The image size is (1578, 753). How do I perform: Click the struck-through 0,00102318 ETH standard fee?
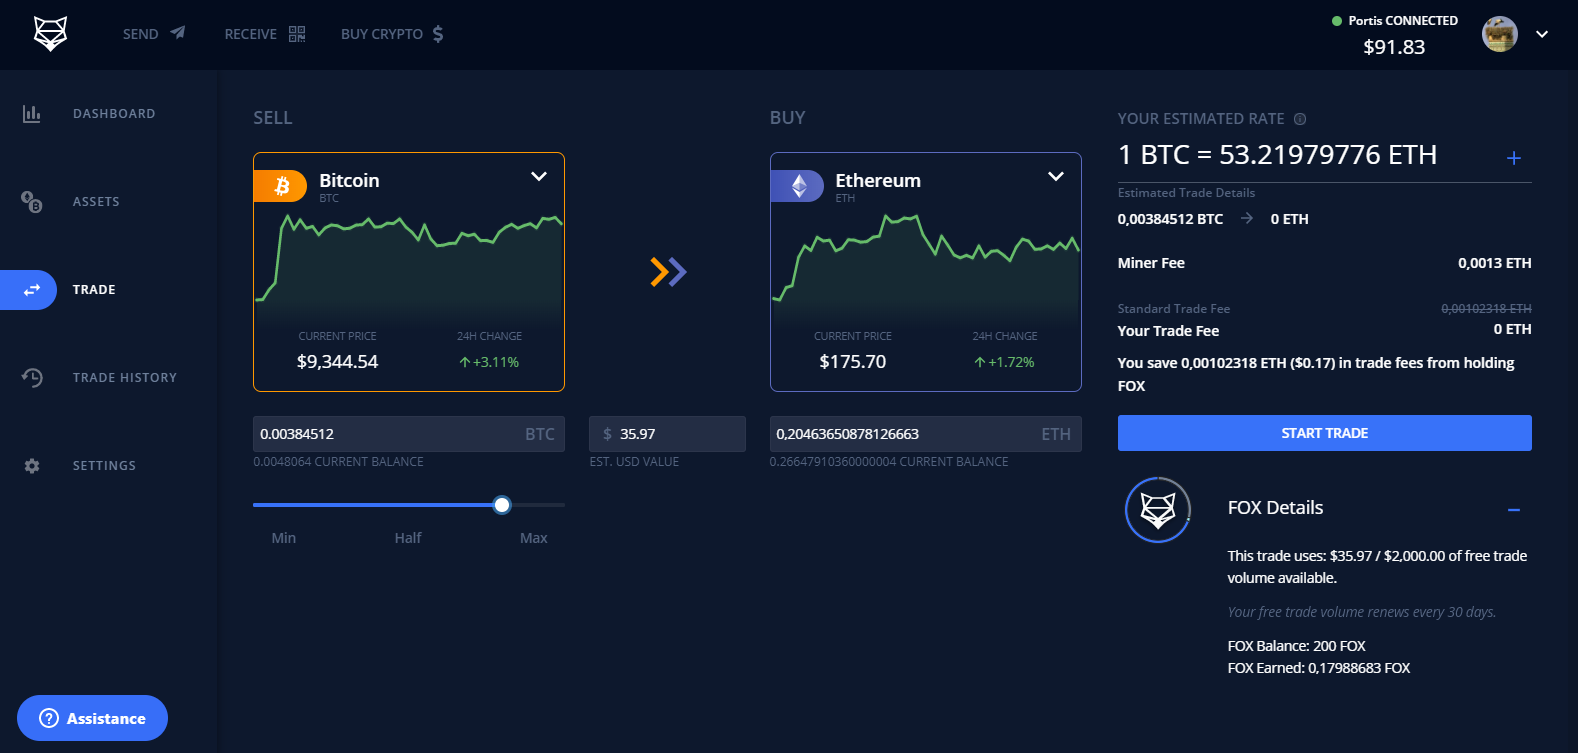tap(1486, 309)
